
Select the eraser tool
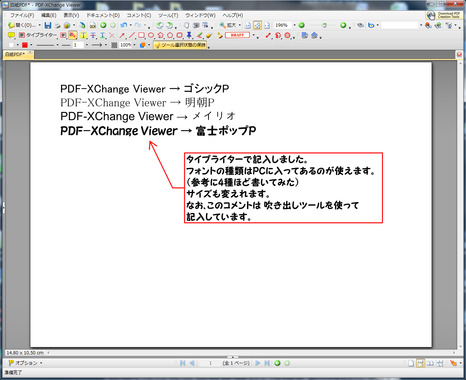click(209, 35)
